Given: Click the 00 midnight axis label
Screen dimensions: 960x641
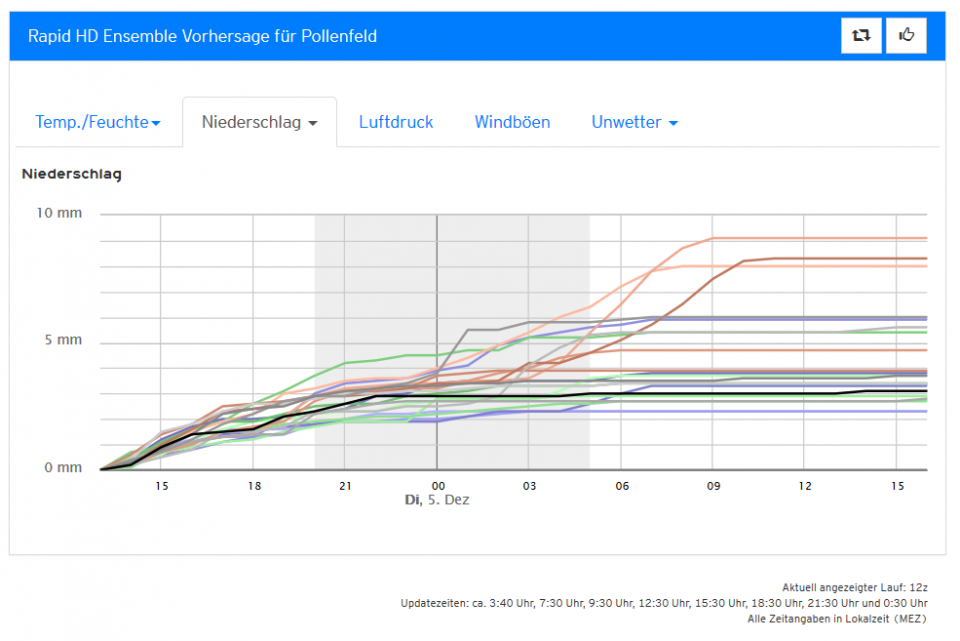Looking at the screenshot, I should (x=437, y=485).
